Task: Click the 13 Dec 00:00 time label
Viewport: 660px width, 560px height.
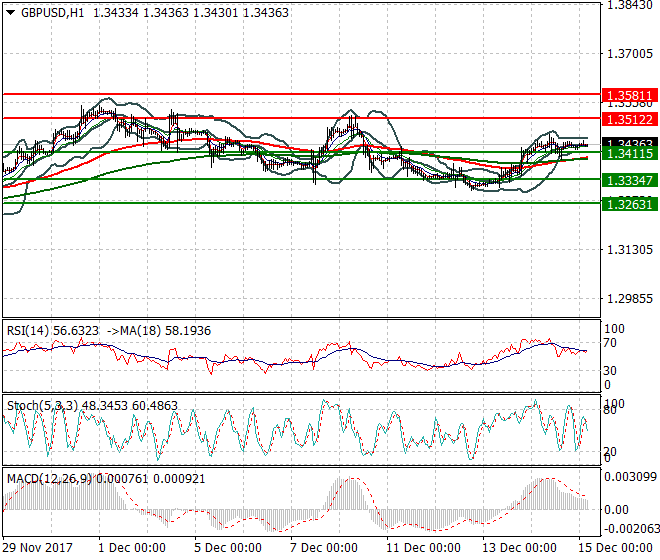Action: (x=519, y=548)
